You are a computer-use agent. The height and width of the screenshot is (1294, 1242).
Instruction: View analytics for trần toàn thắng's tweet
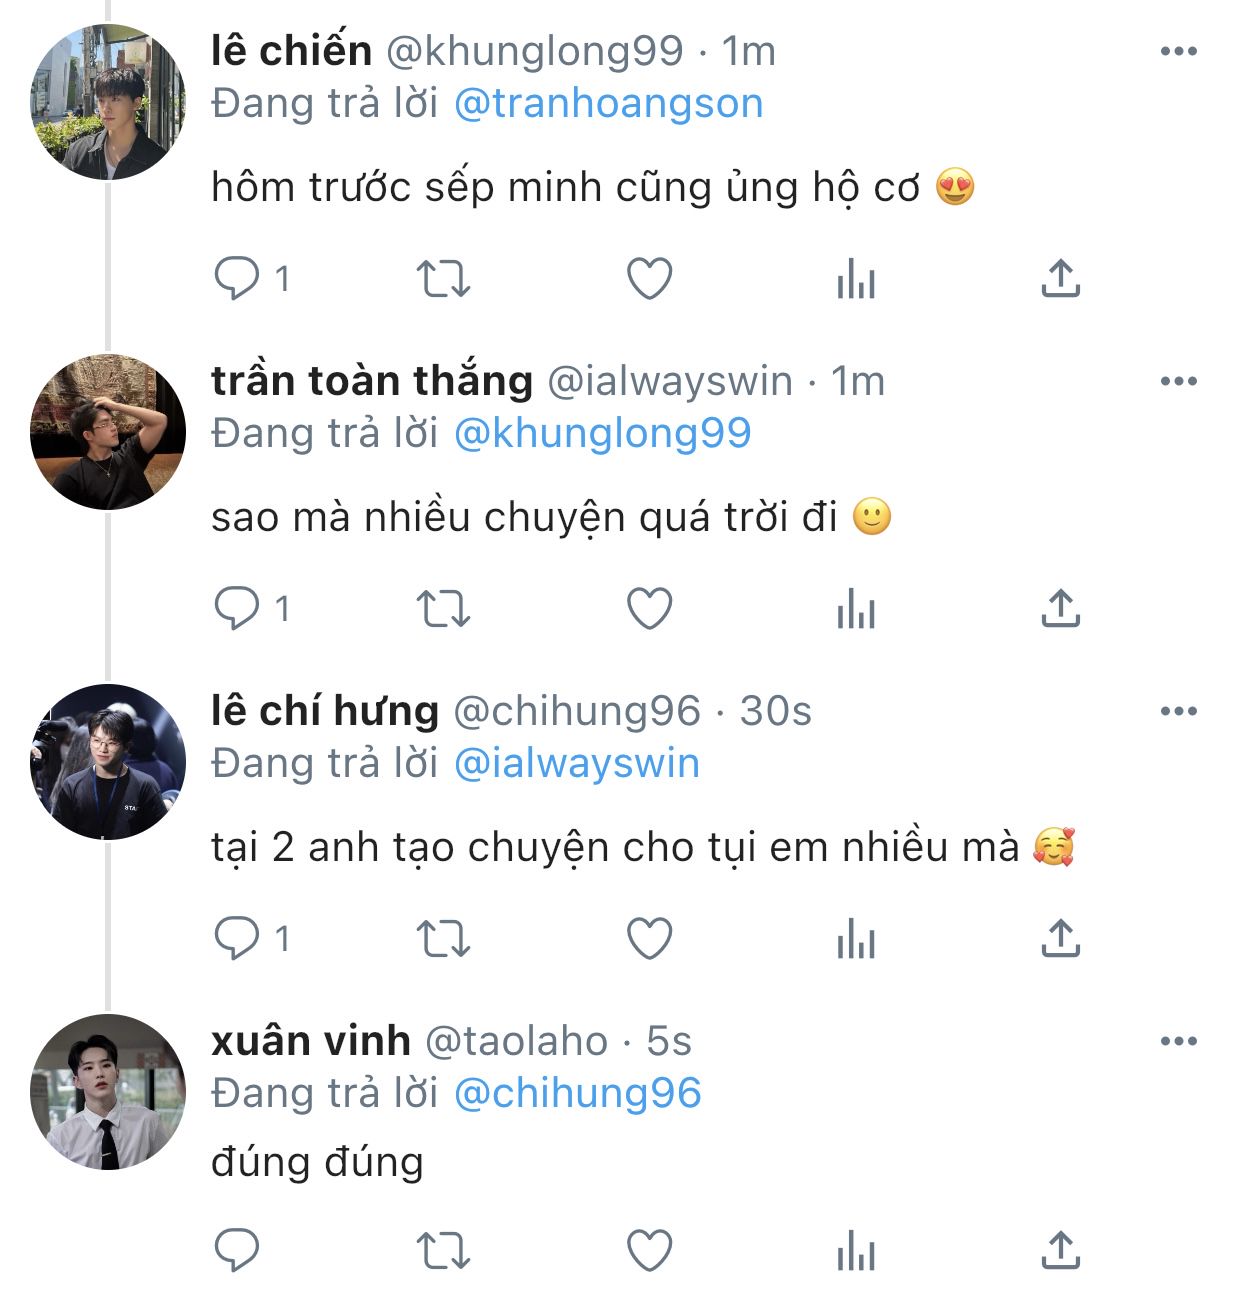click(x=856, y=609)
